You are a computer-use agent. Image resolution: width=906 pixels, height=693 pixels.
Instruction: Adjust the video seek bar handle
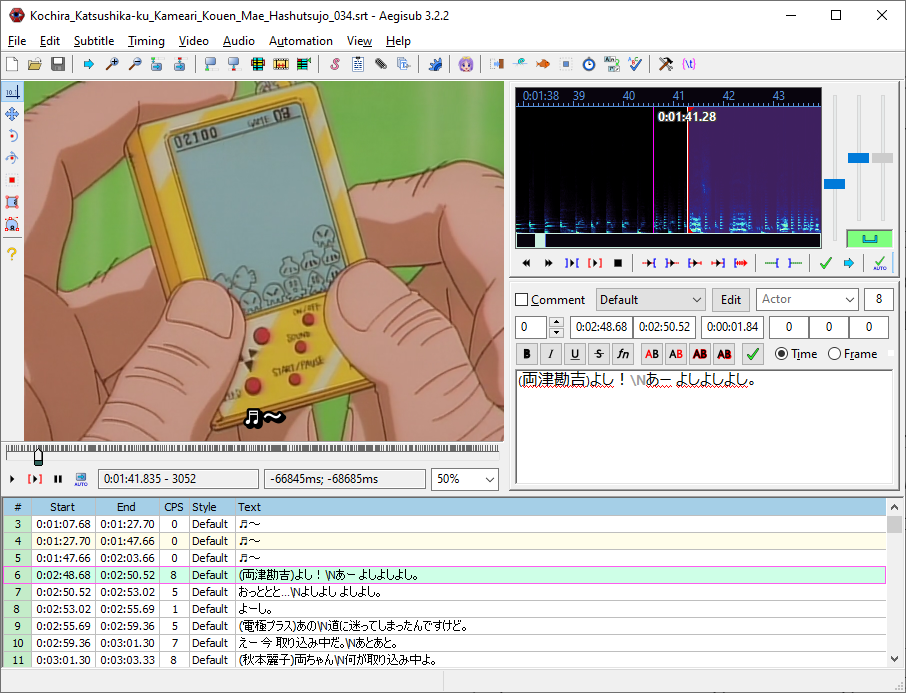[38, 457]
